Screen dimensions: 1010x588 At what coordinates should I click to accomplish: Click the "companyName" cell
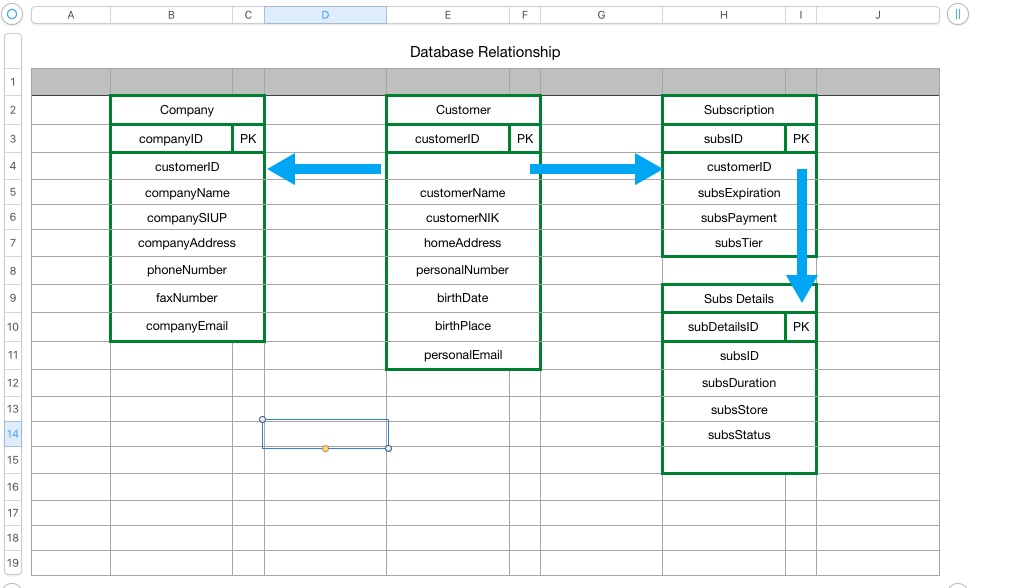pos(187,192)
